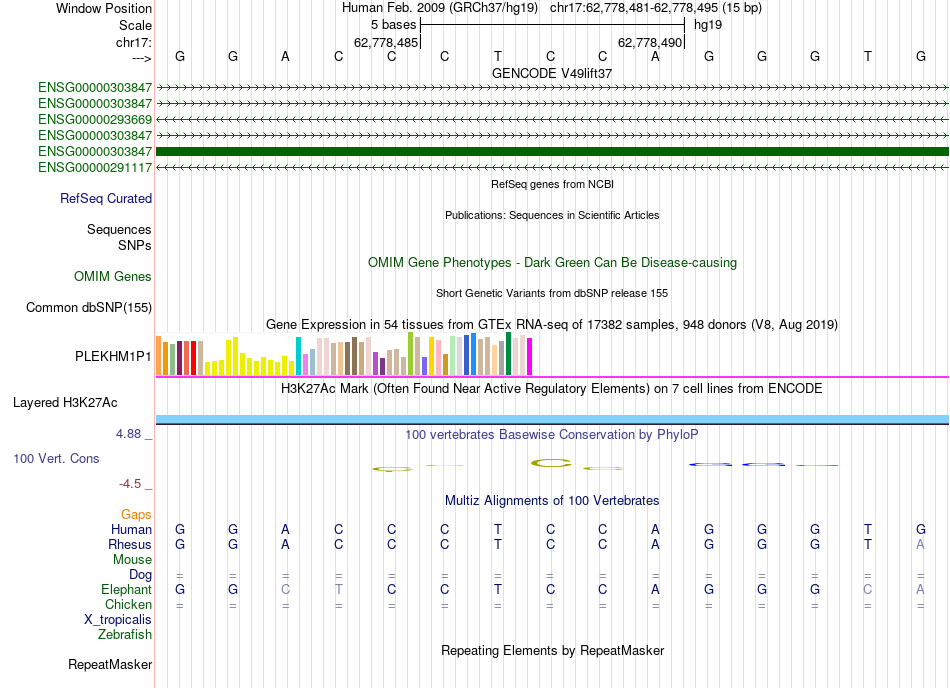Screen dimensions: 950x688
Task: Click the dark green bar in GTEx chart
Action: click(x=508, y=354)
